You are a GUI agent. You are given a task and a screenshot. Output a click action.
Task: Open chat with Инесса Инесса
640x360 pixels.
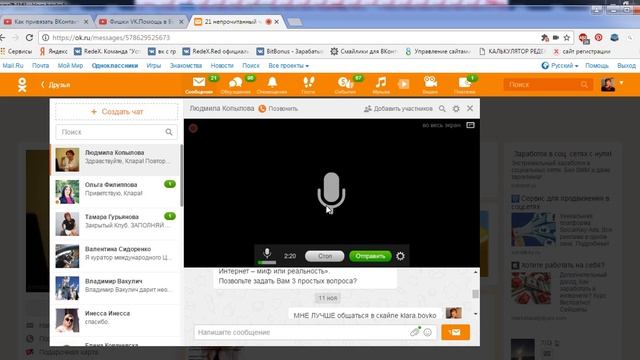pyautogui.click(x=116, y=320)
